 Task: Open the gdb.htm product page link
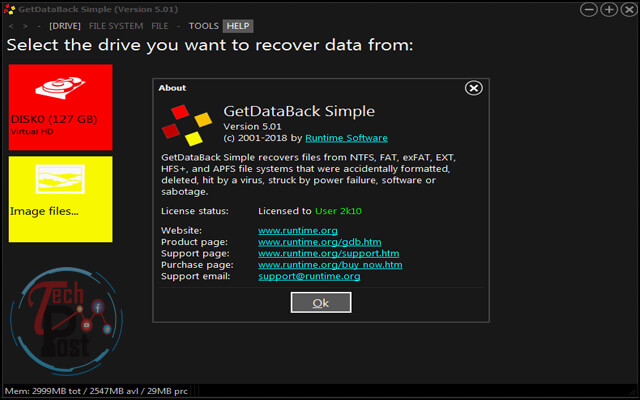[x=320, y=242]
